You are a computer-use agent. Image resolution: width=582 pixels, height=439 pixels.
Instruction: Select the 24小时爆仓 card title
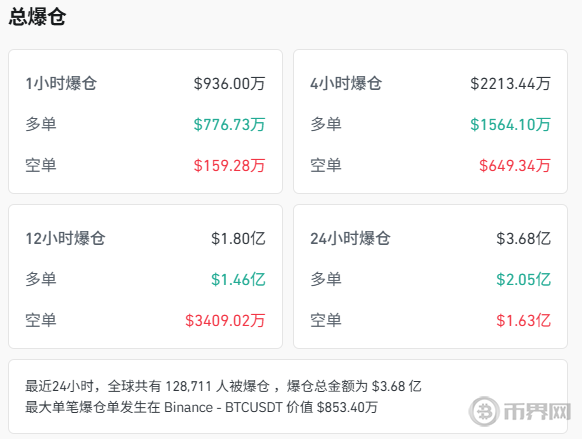pos(350,239)
